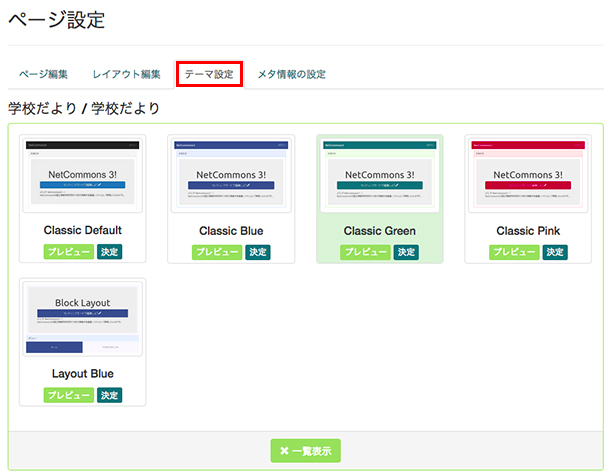The image size is (610, 476).
Task: Open the ページ編集 tab
Action: 44,74
